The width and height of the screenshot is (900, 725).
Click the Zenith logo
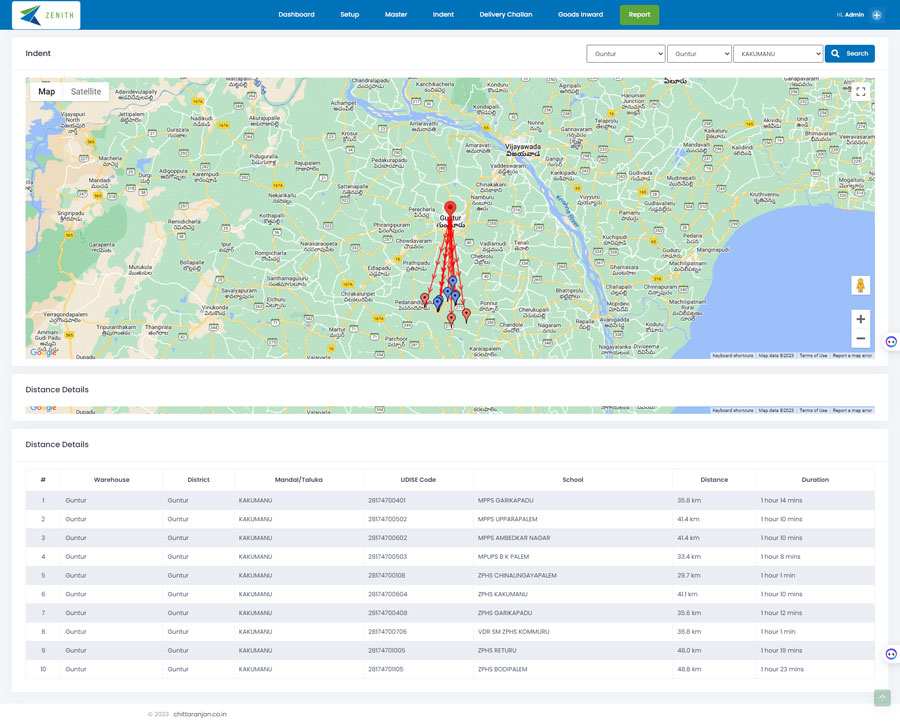tap(46, 15)
